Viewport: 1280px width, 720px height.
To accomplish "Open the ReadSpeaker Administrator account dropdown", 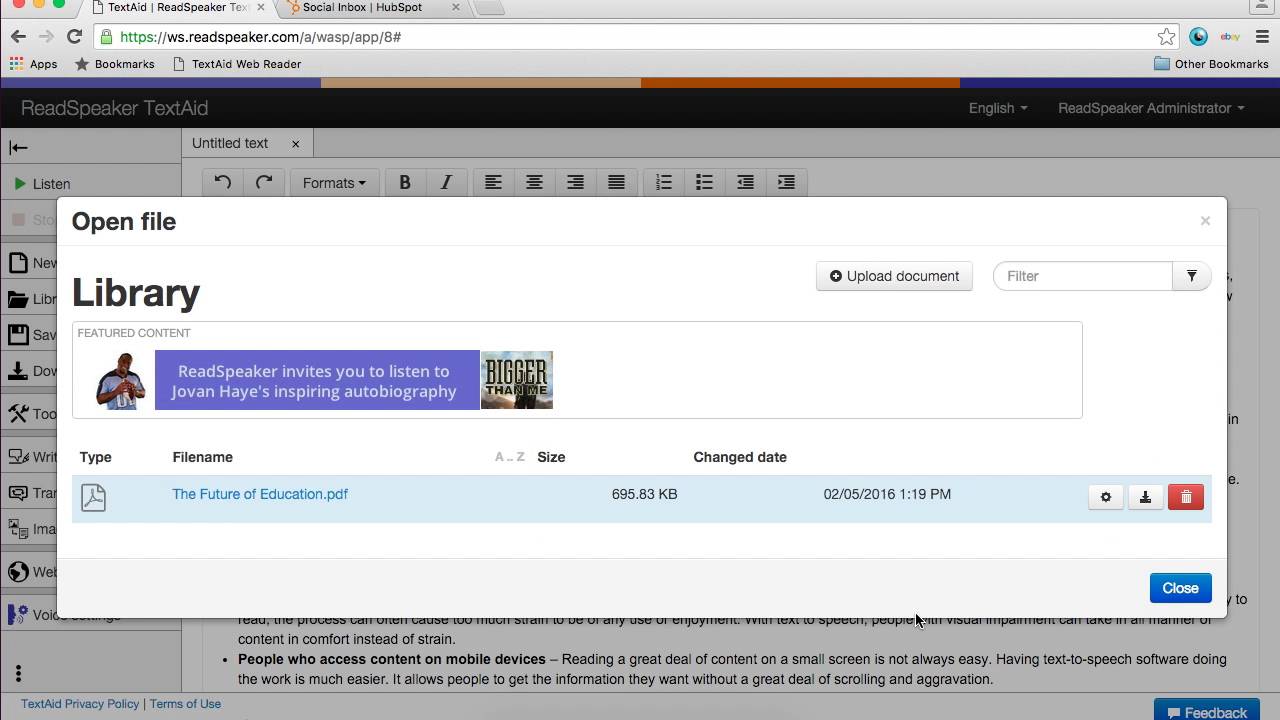I will coord(1151,108).
